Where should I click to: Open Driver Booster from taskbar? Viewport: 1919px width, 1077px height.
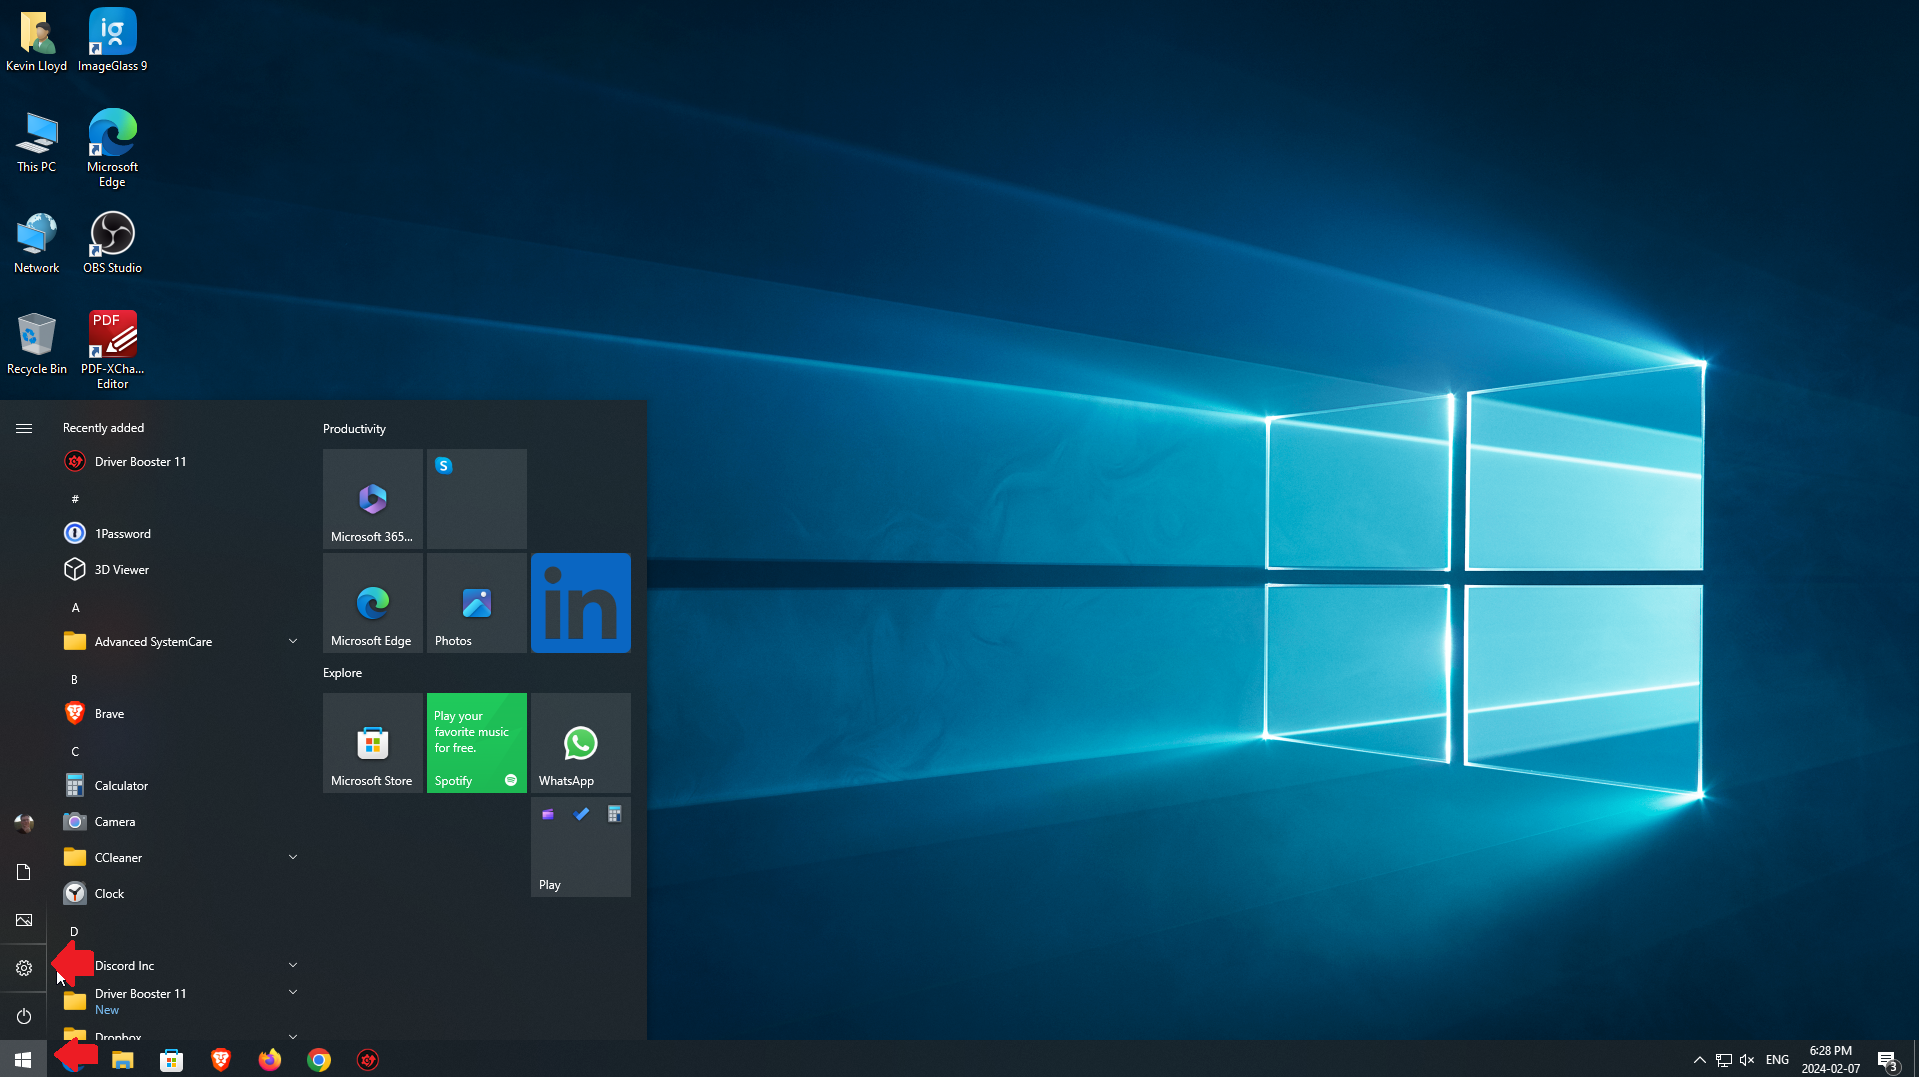point(368,1060)
